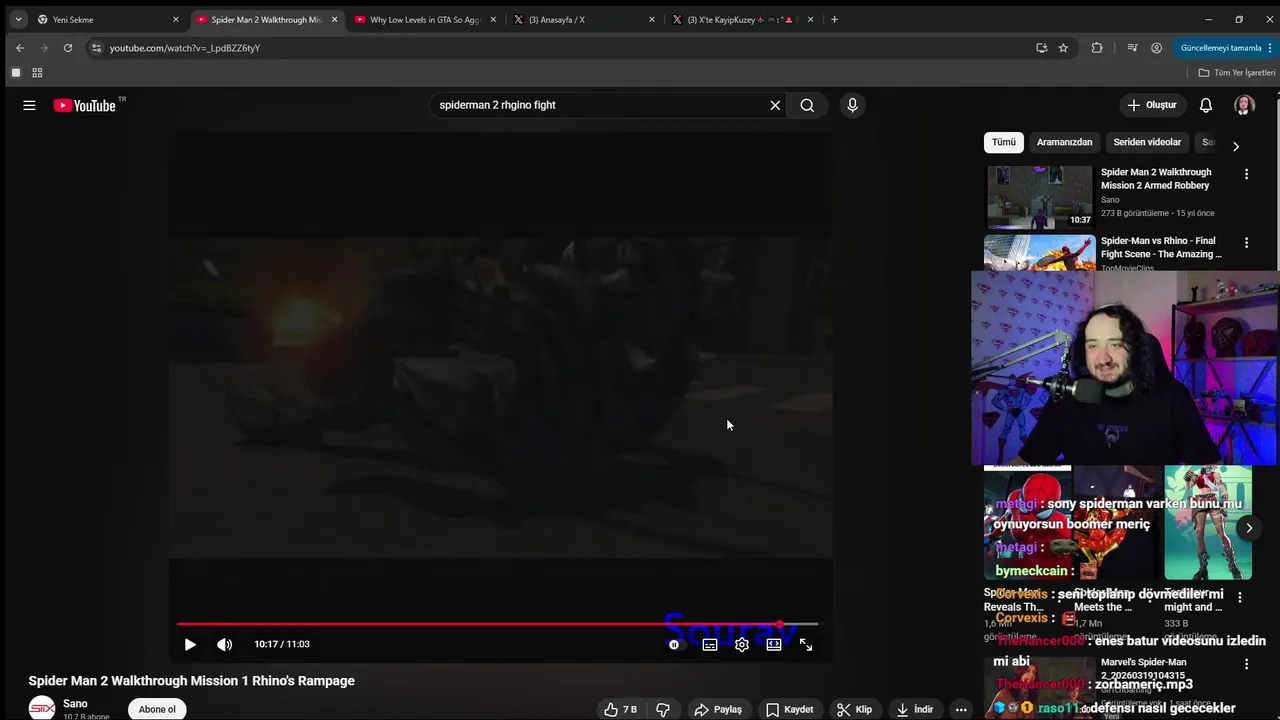This screenshot has width=1280, height=720.
Task: Go back in browser history
Action: (20, 48)
